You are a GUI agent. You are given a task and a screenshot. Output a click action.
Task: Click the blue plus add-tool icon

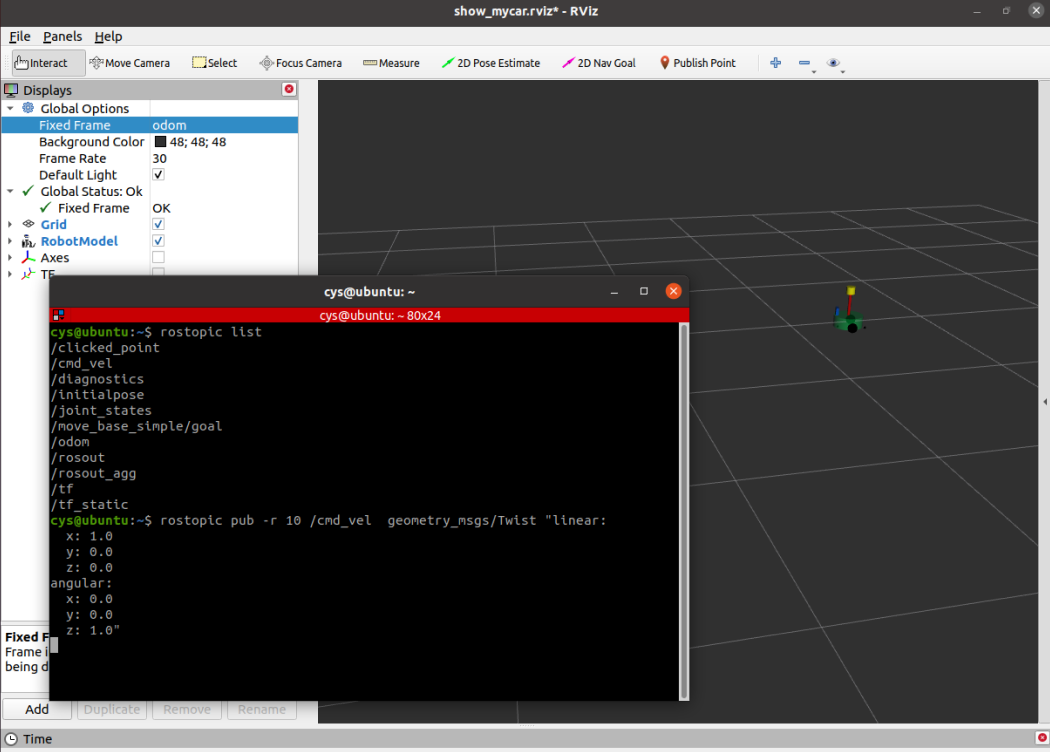pyautogui.click(x=775, y=62)
